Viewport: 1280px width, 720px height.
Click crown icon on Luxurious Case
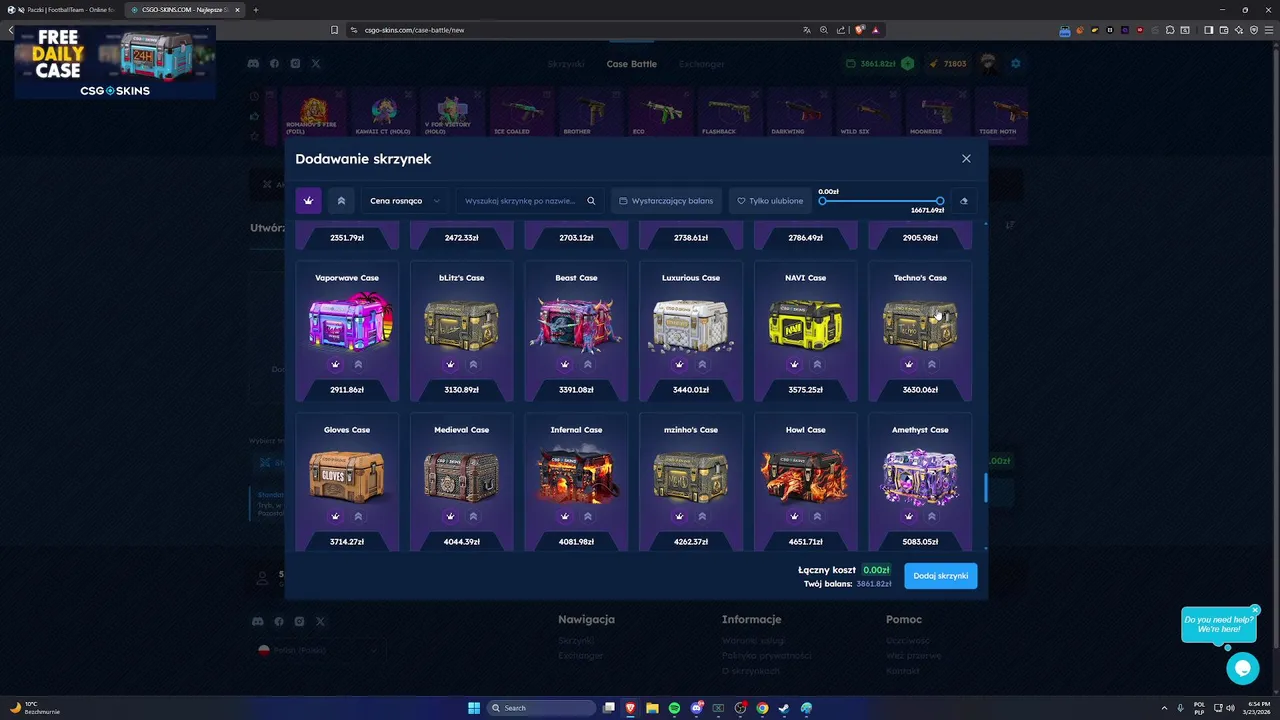679,364
